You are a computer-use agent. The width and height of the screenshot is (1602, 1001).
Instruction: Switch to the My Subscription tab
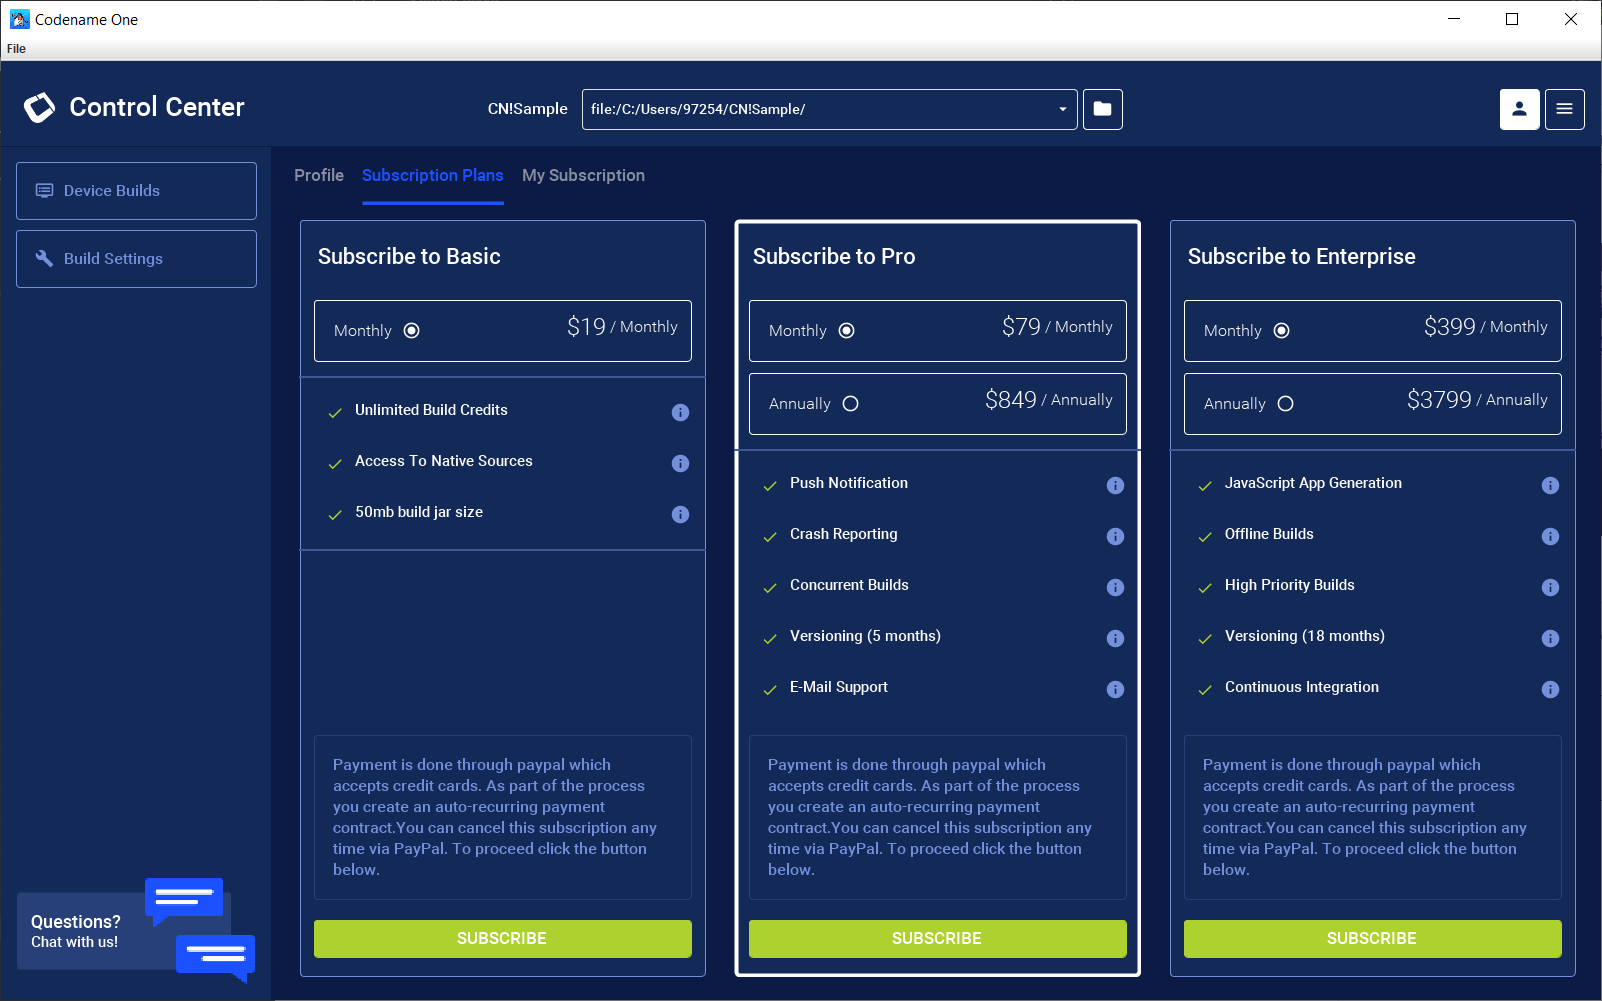click(583, 175)
